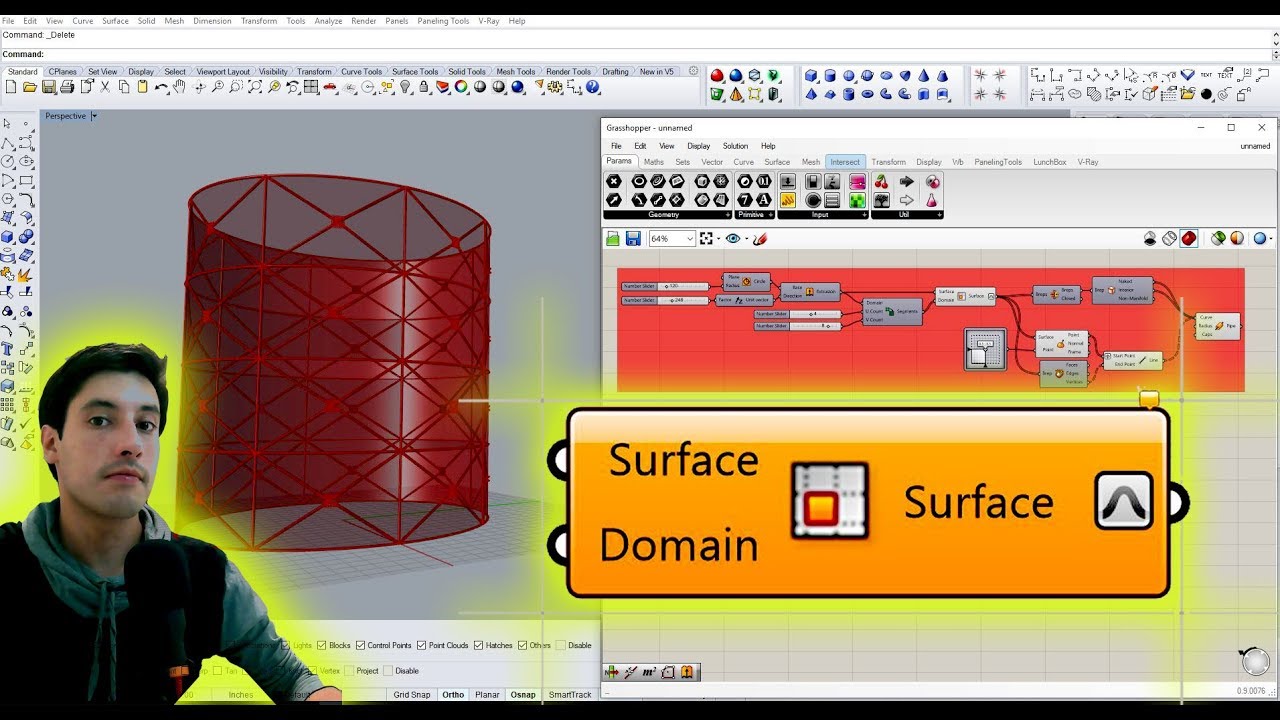Toggle the Osnap status button
This screenshot has width=1280, height=720.
pyautogui.click(x=522, y=694)
